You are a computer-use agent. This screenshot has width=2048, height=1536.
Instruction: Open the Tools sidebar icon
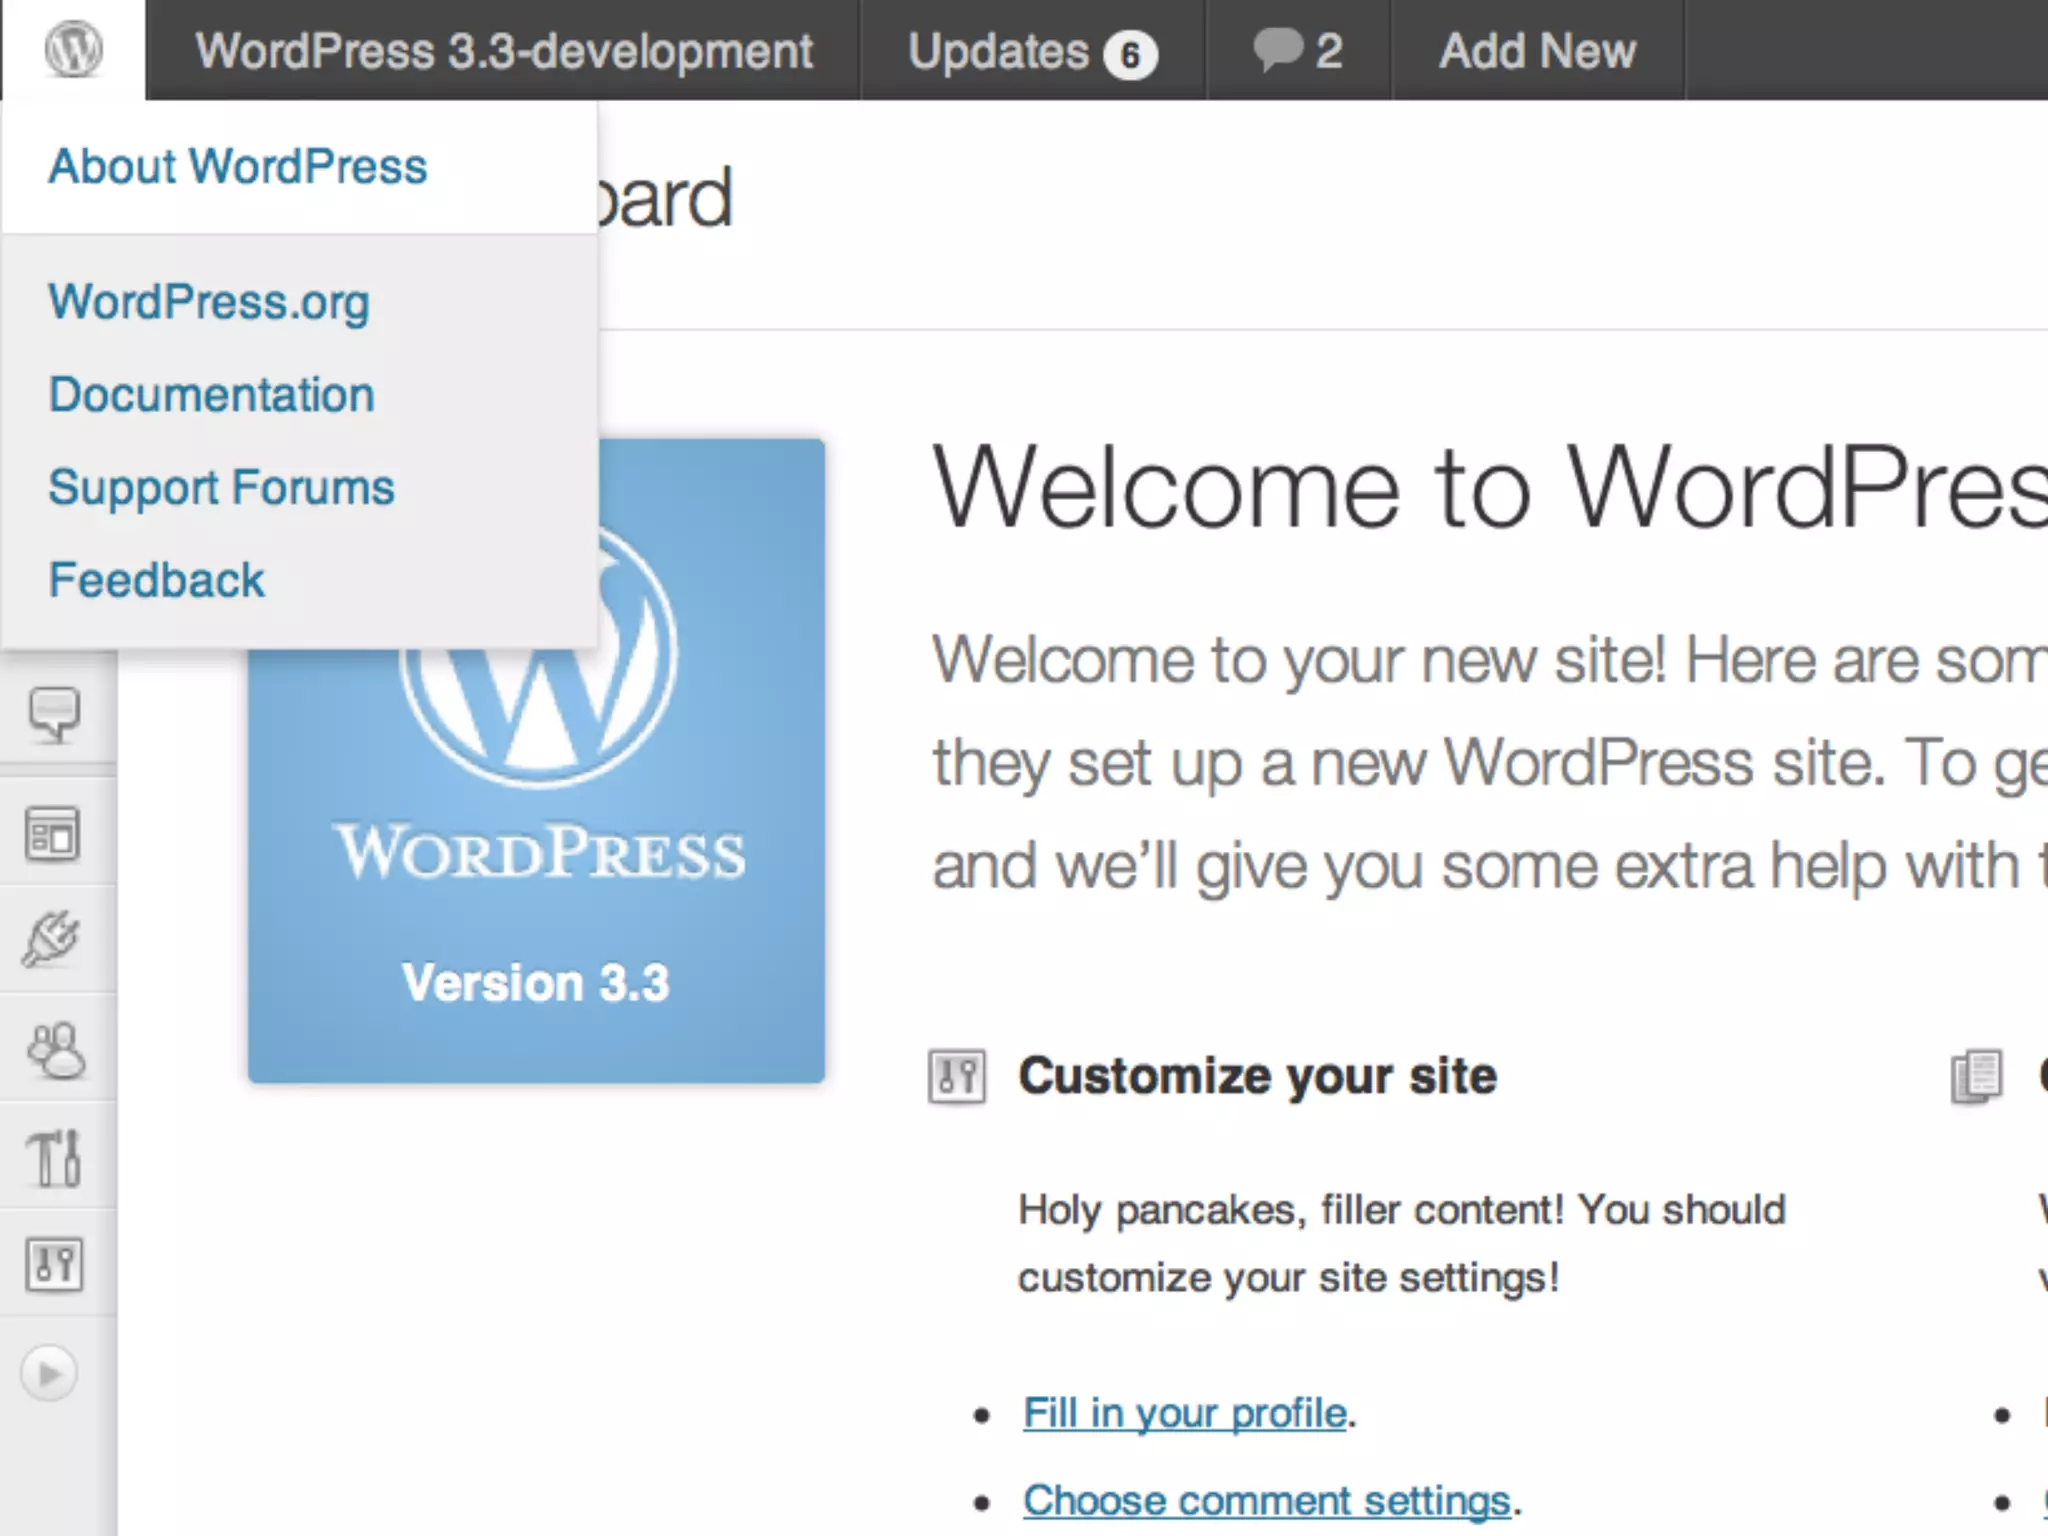(54, 1158)
